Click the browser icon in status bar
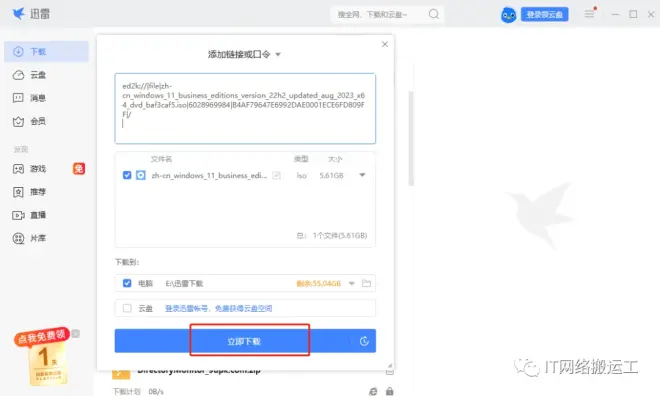This screenshot has height=396, width=660. [373, 391]
